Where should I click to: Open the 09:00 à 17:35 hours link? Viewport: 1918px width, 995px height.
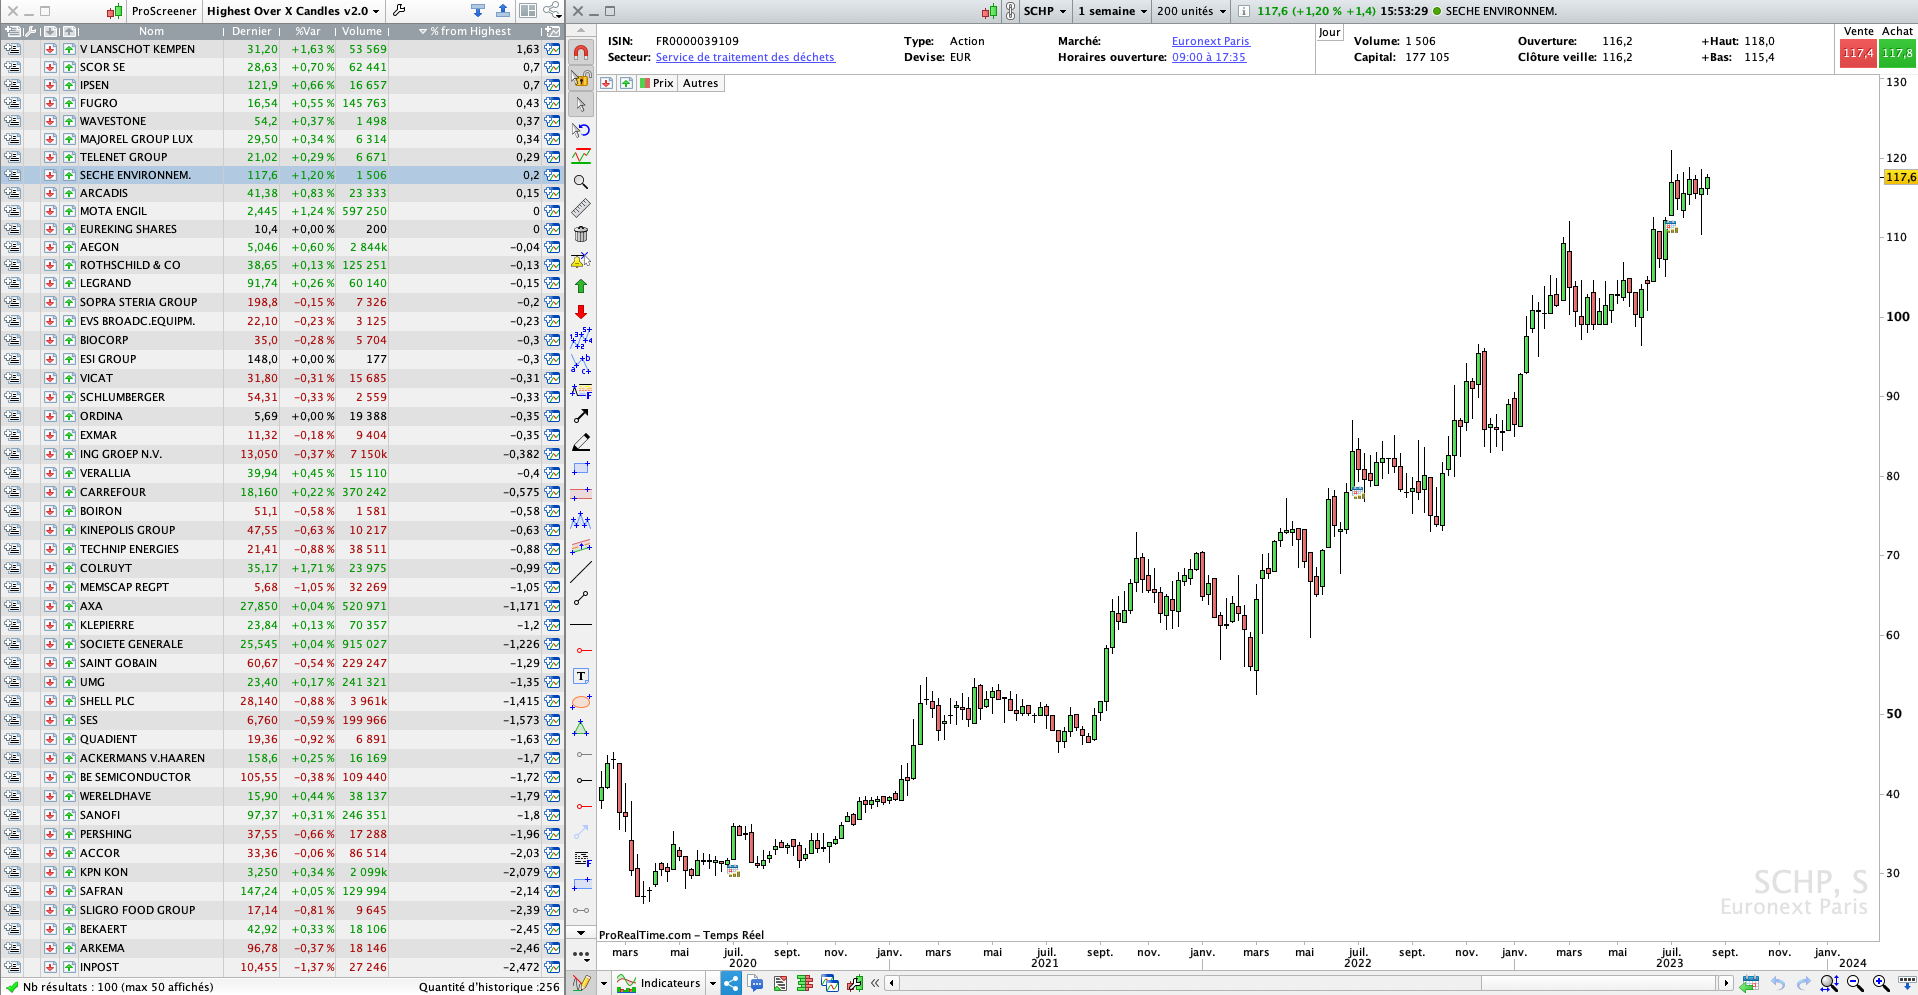[x=1209, y=57]
